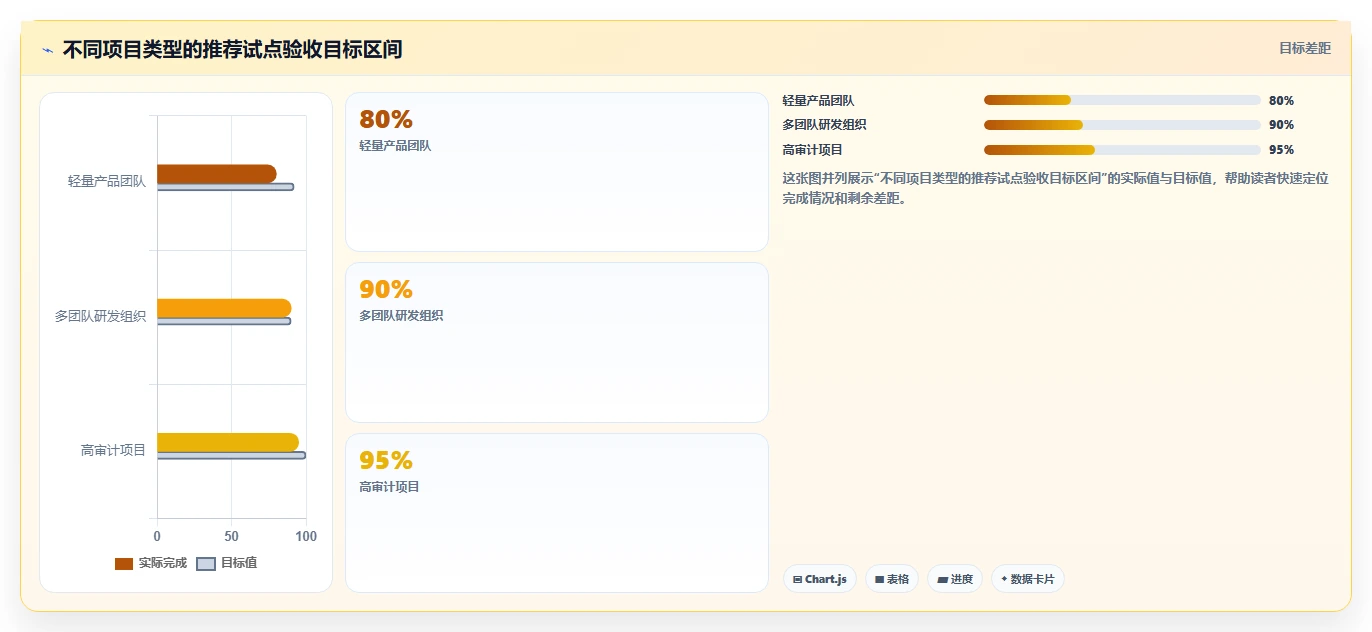Click the 50 tick on x-axis
The width and height of the screenshot is (1372, 632).
231,536
